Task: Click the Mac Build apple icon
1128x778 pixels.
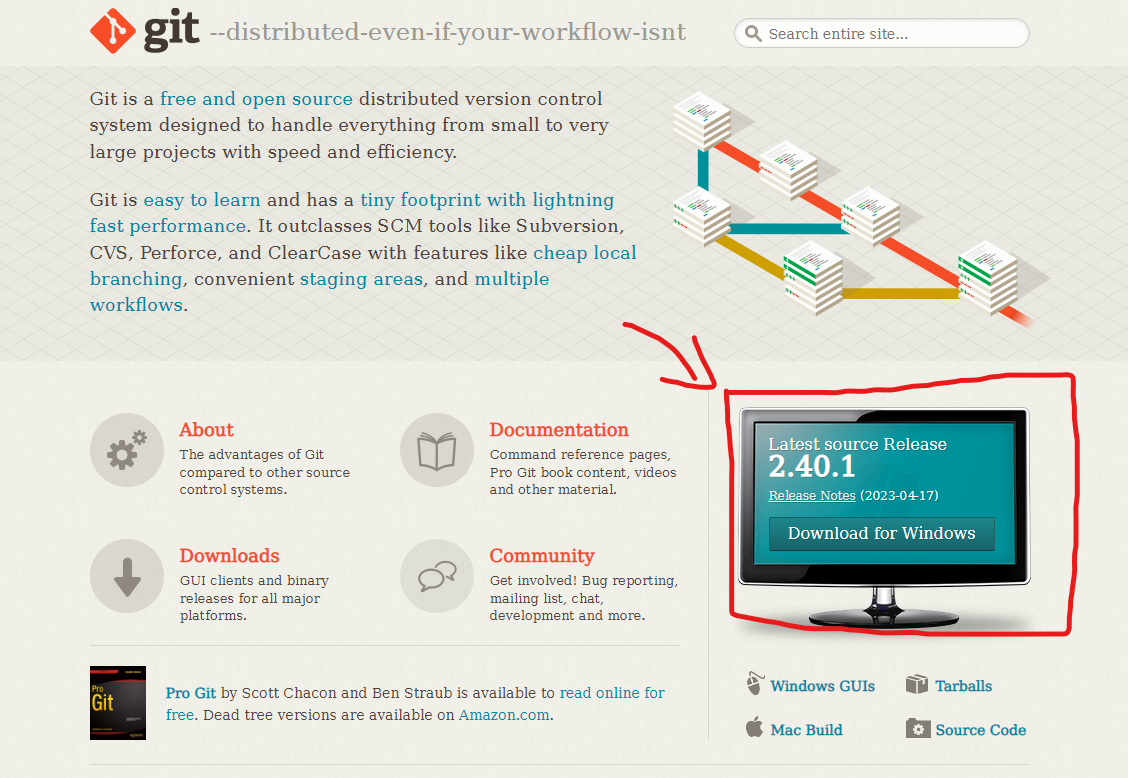Action: click(755, 727)
